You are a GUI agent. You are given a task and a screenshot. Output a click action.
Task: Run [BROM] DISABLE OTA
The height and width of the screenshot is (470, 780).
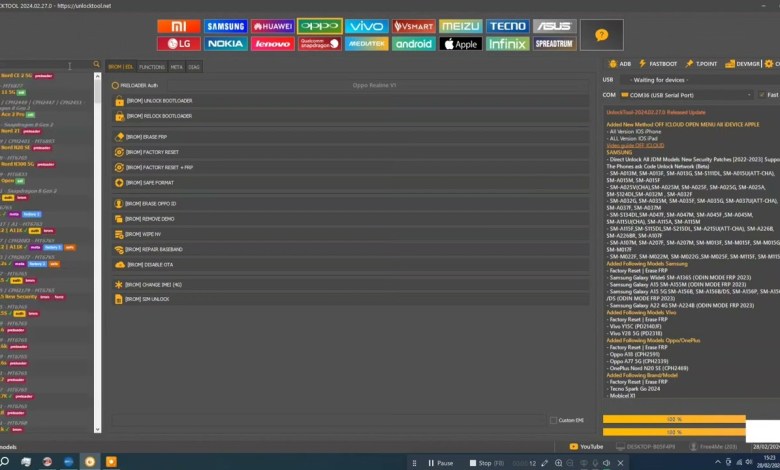pos(351,265)
